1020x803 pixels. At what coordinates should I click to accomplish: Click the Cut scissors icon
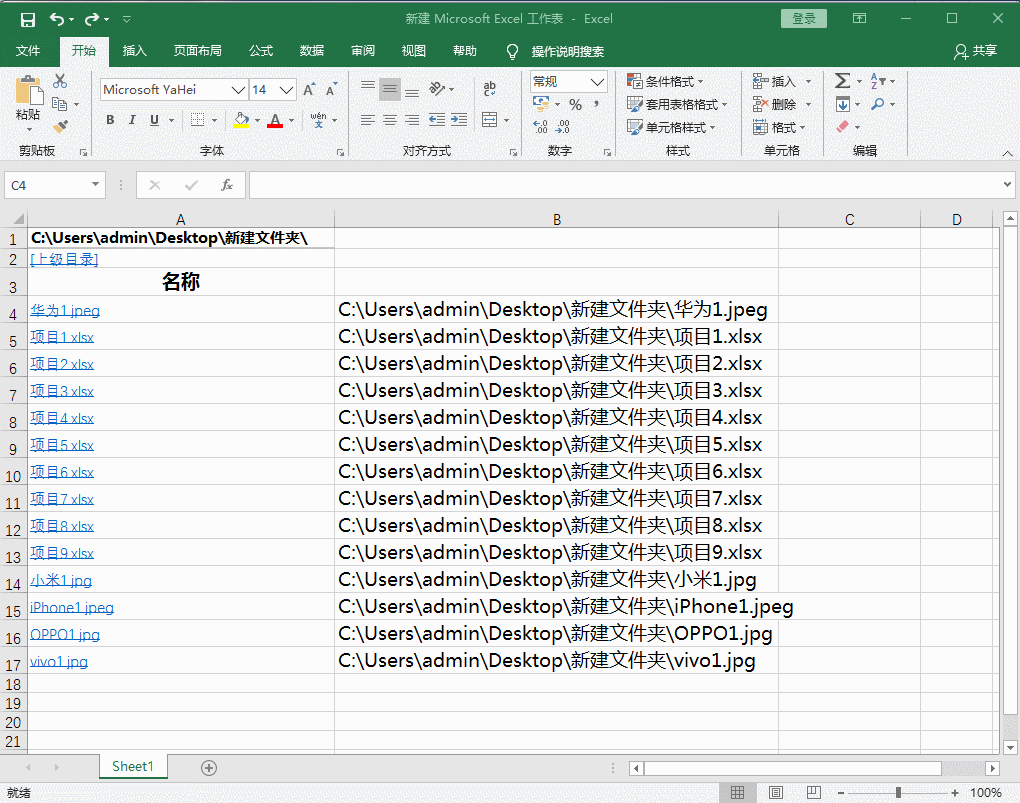point(60,81)
